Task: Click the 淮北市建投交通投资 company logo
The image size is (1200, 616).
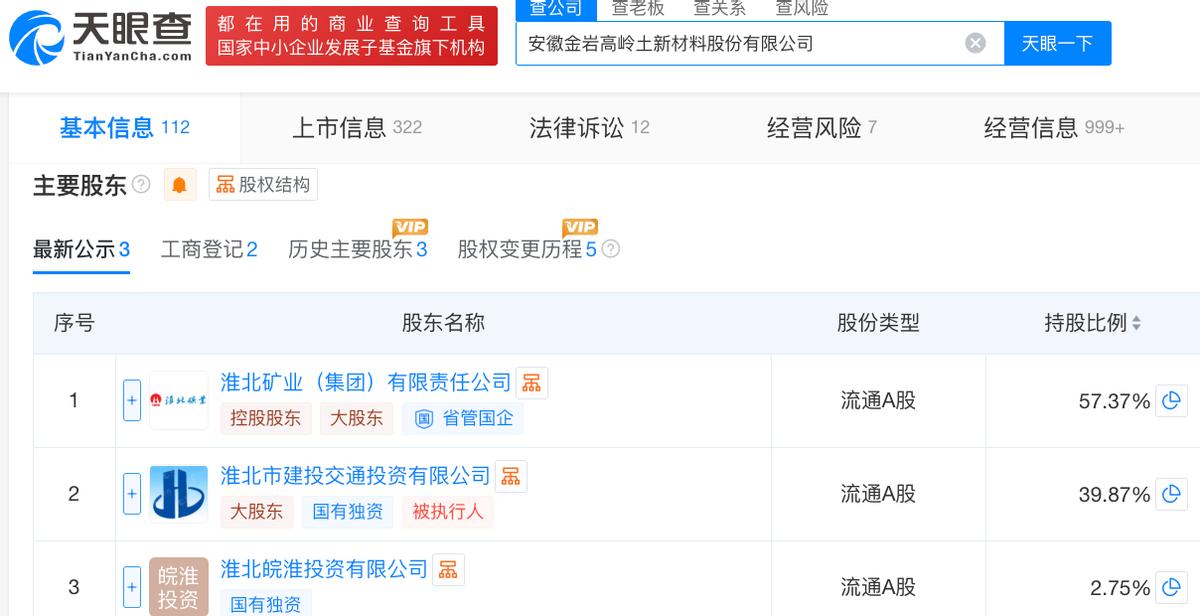Action: click(x=179, y=494)
